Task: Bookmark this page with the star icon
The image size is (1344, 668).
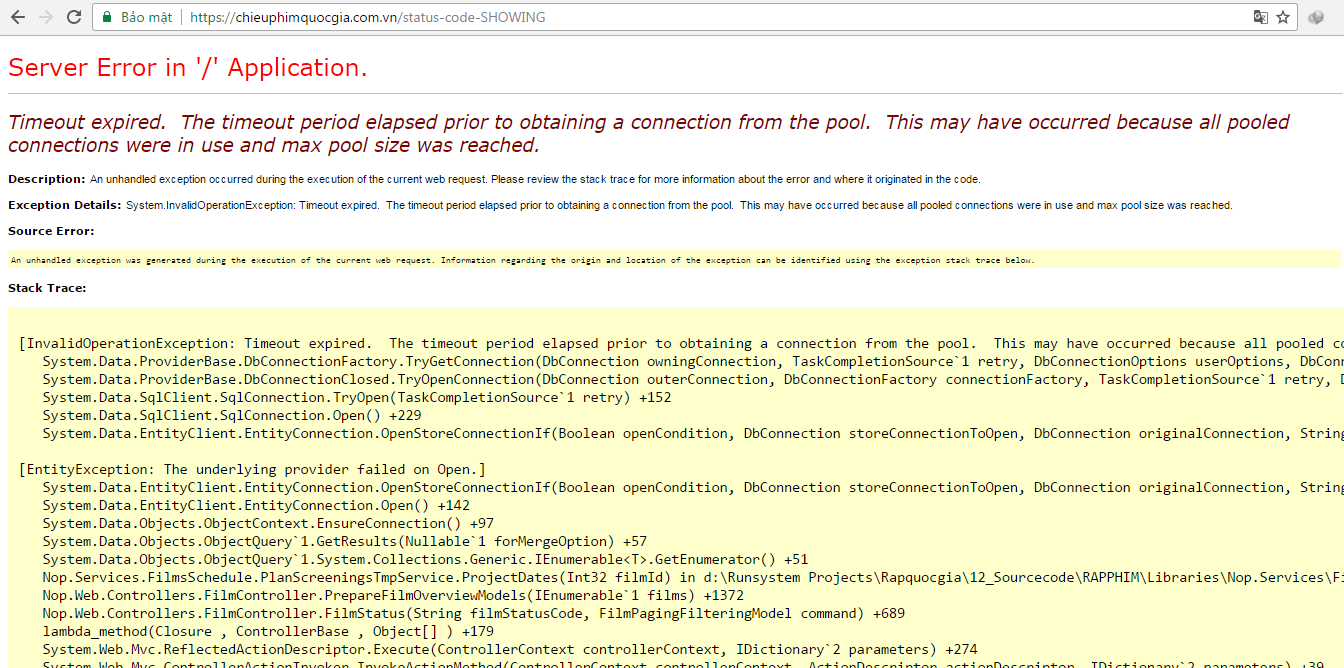Action: 1283,17
